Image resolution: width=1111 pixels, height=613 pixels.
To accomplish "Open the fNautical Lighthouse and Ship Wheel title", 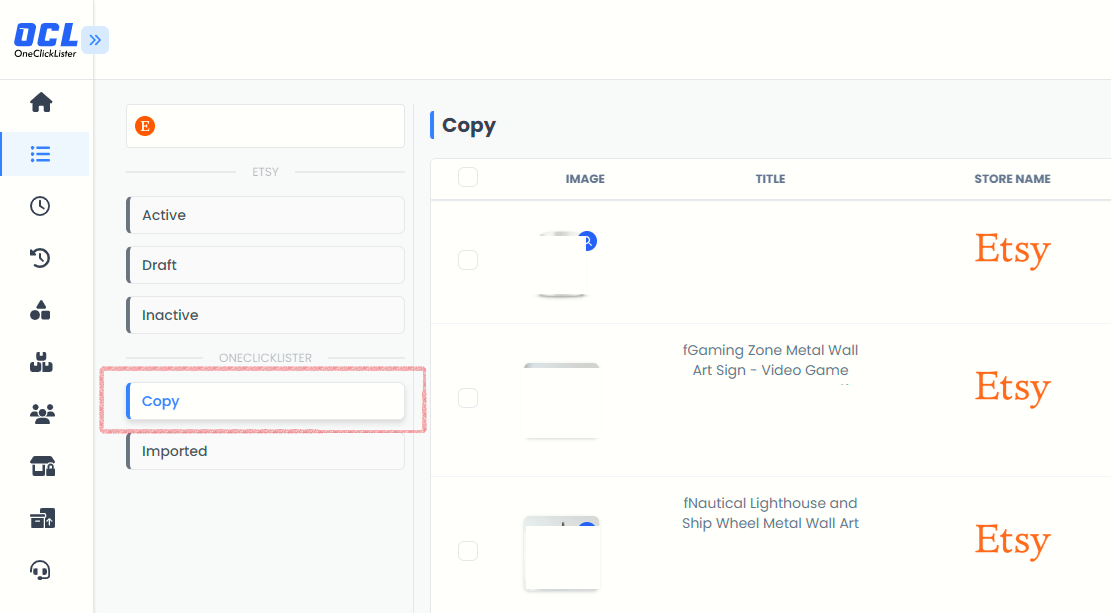I will [770, 513].
